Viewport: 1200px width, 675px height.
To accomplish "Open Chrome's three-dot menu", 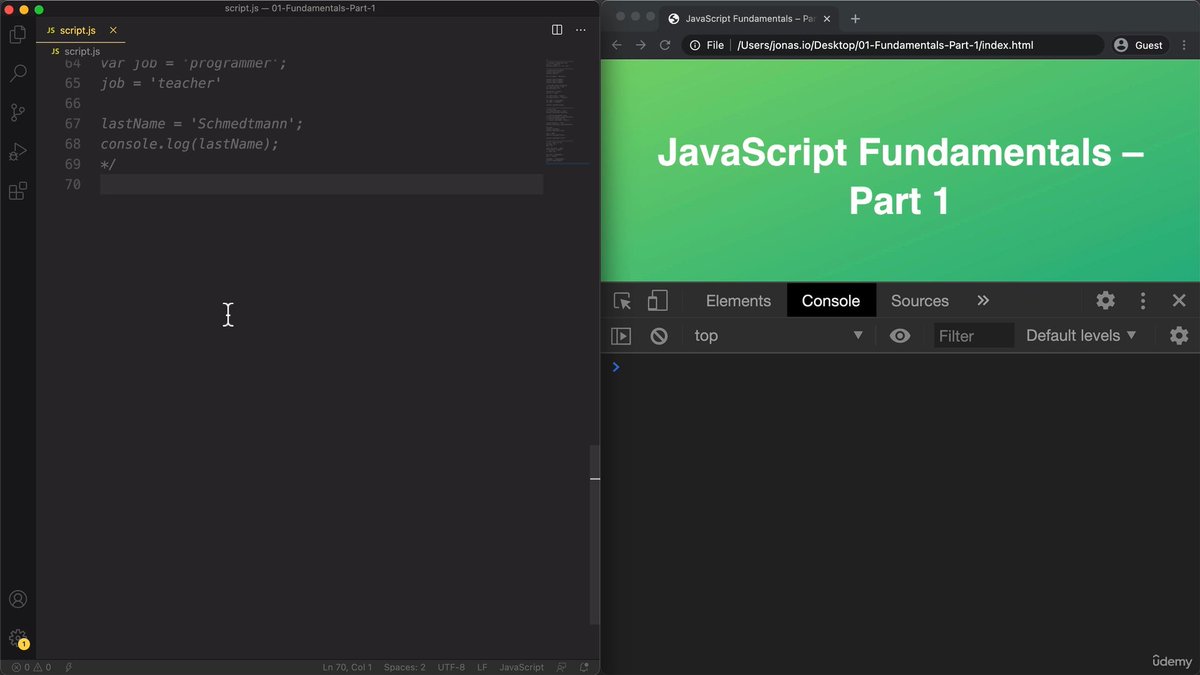I will (x=1185, y=45).
